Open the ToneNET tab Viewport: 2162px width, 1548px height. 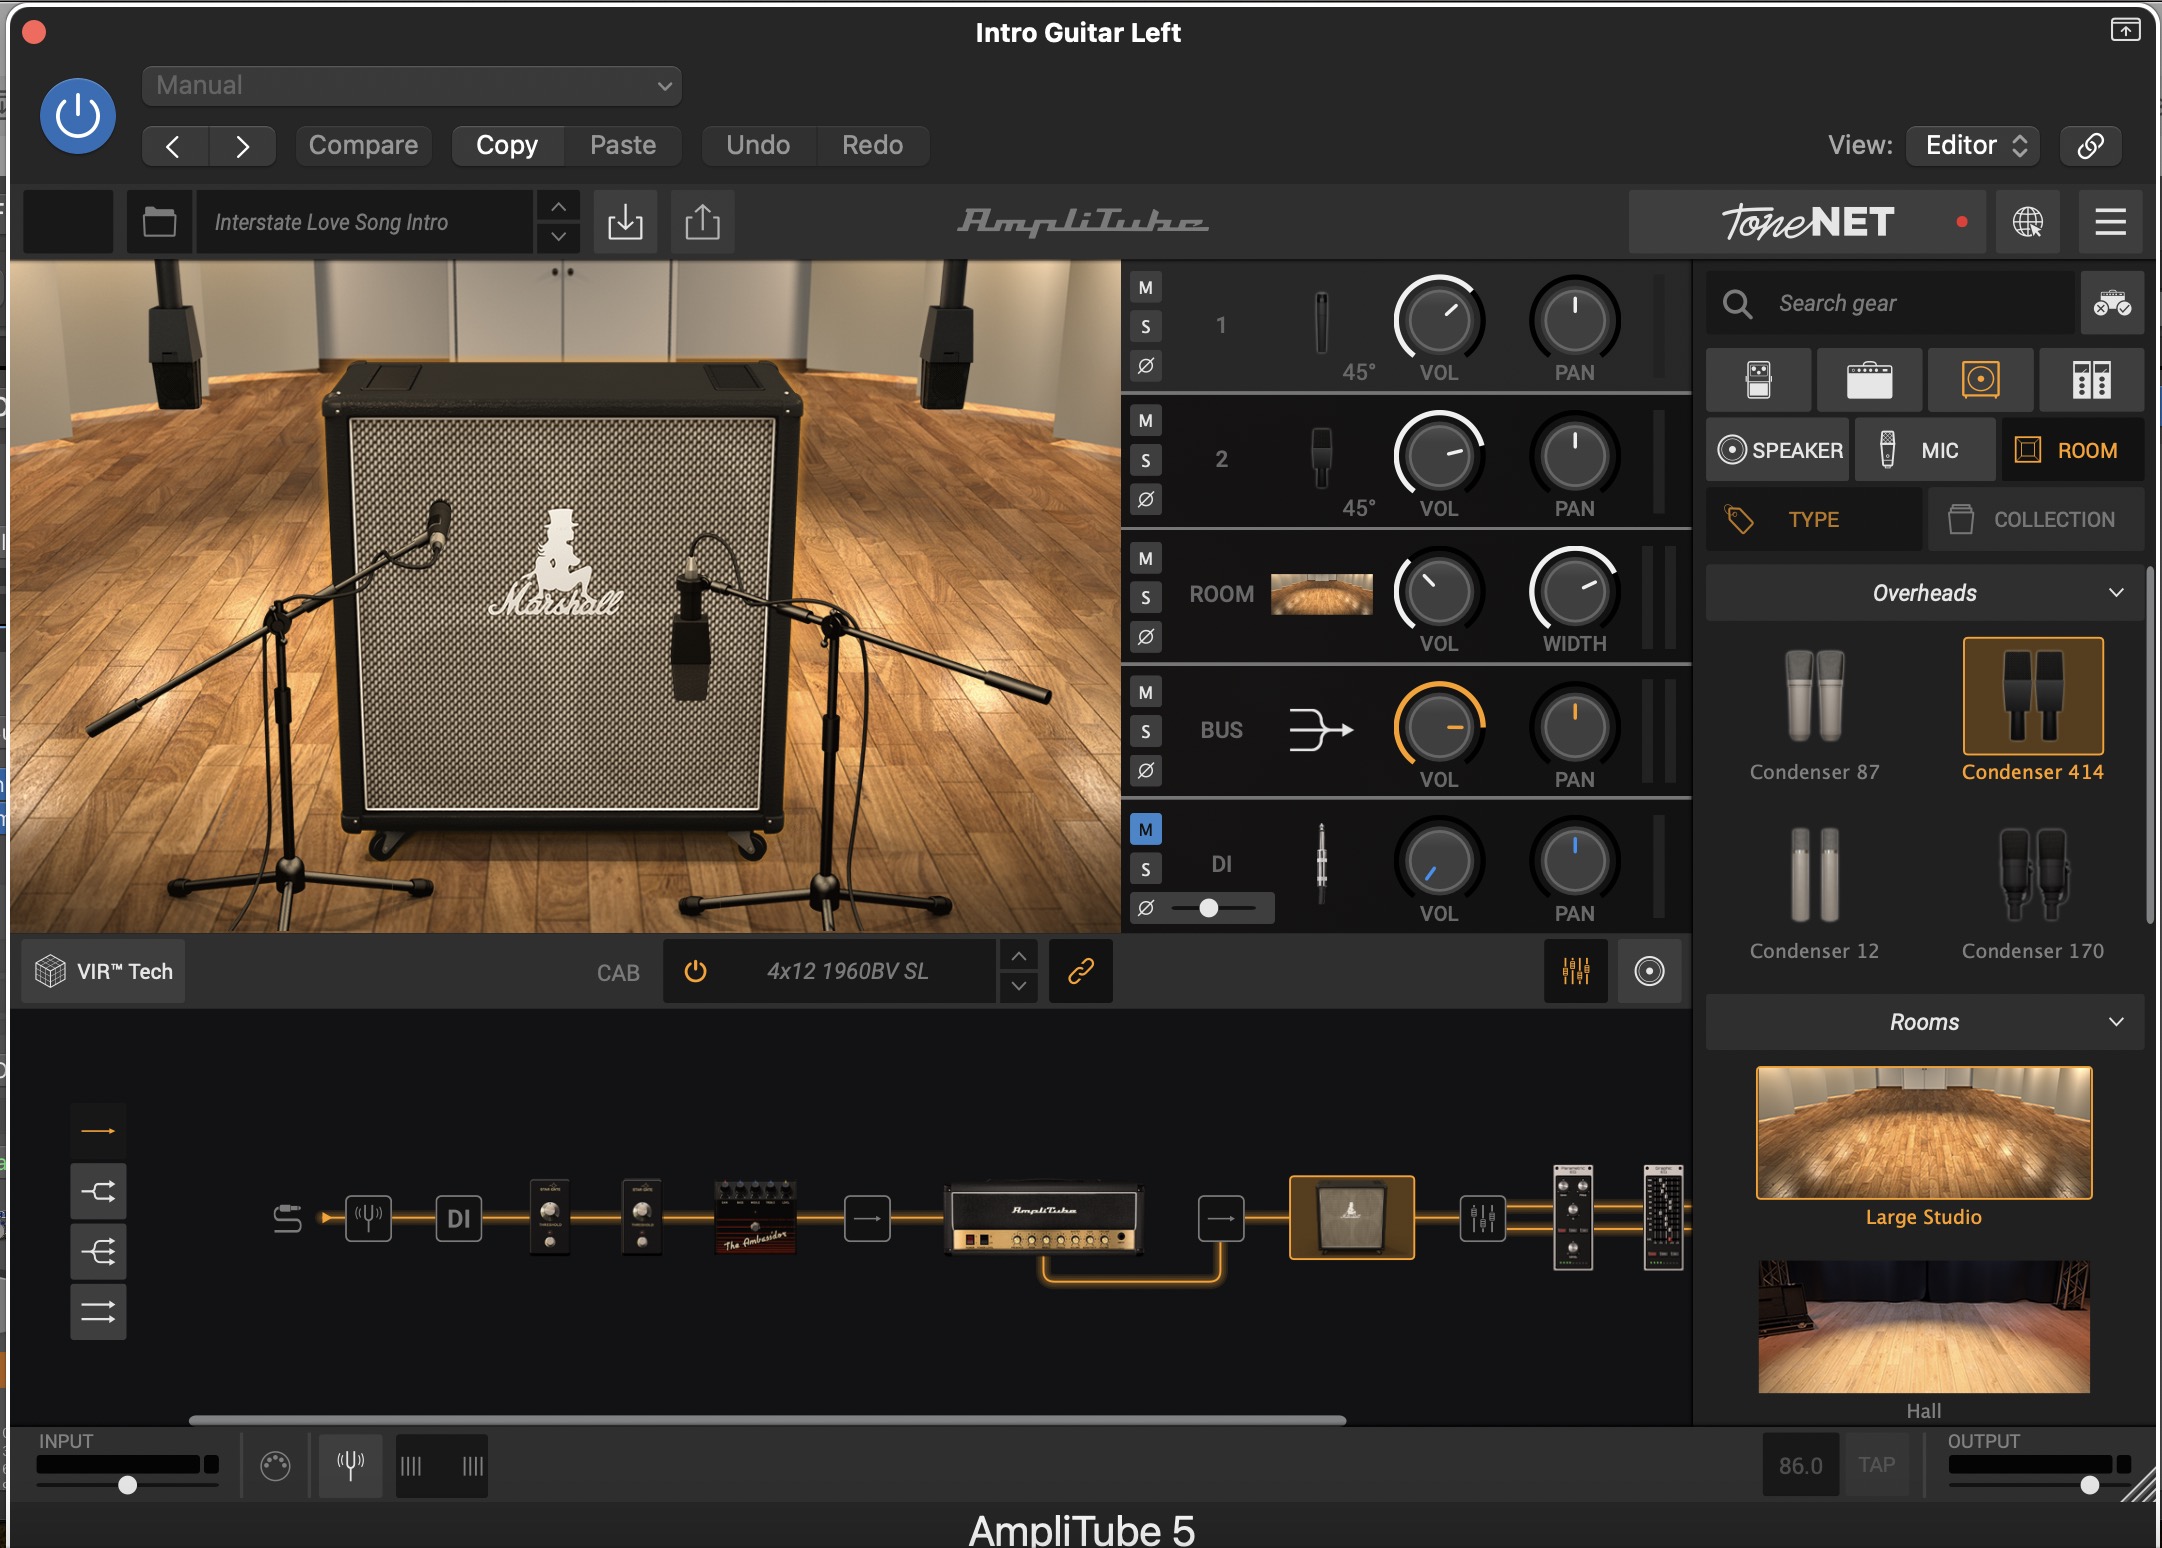click(x=1808, y=222)
